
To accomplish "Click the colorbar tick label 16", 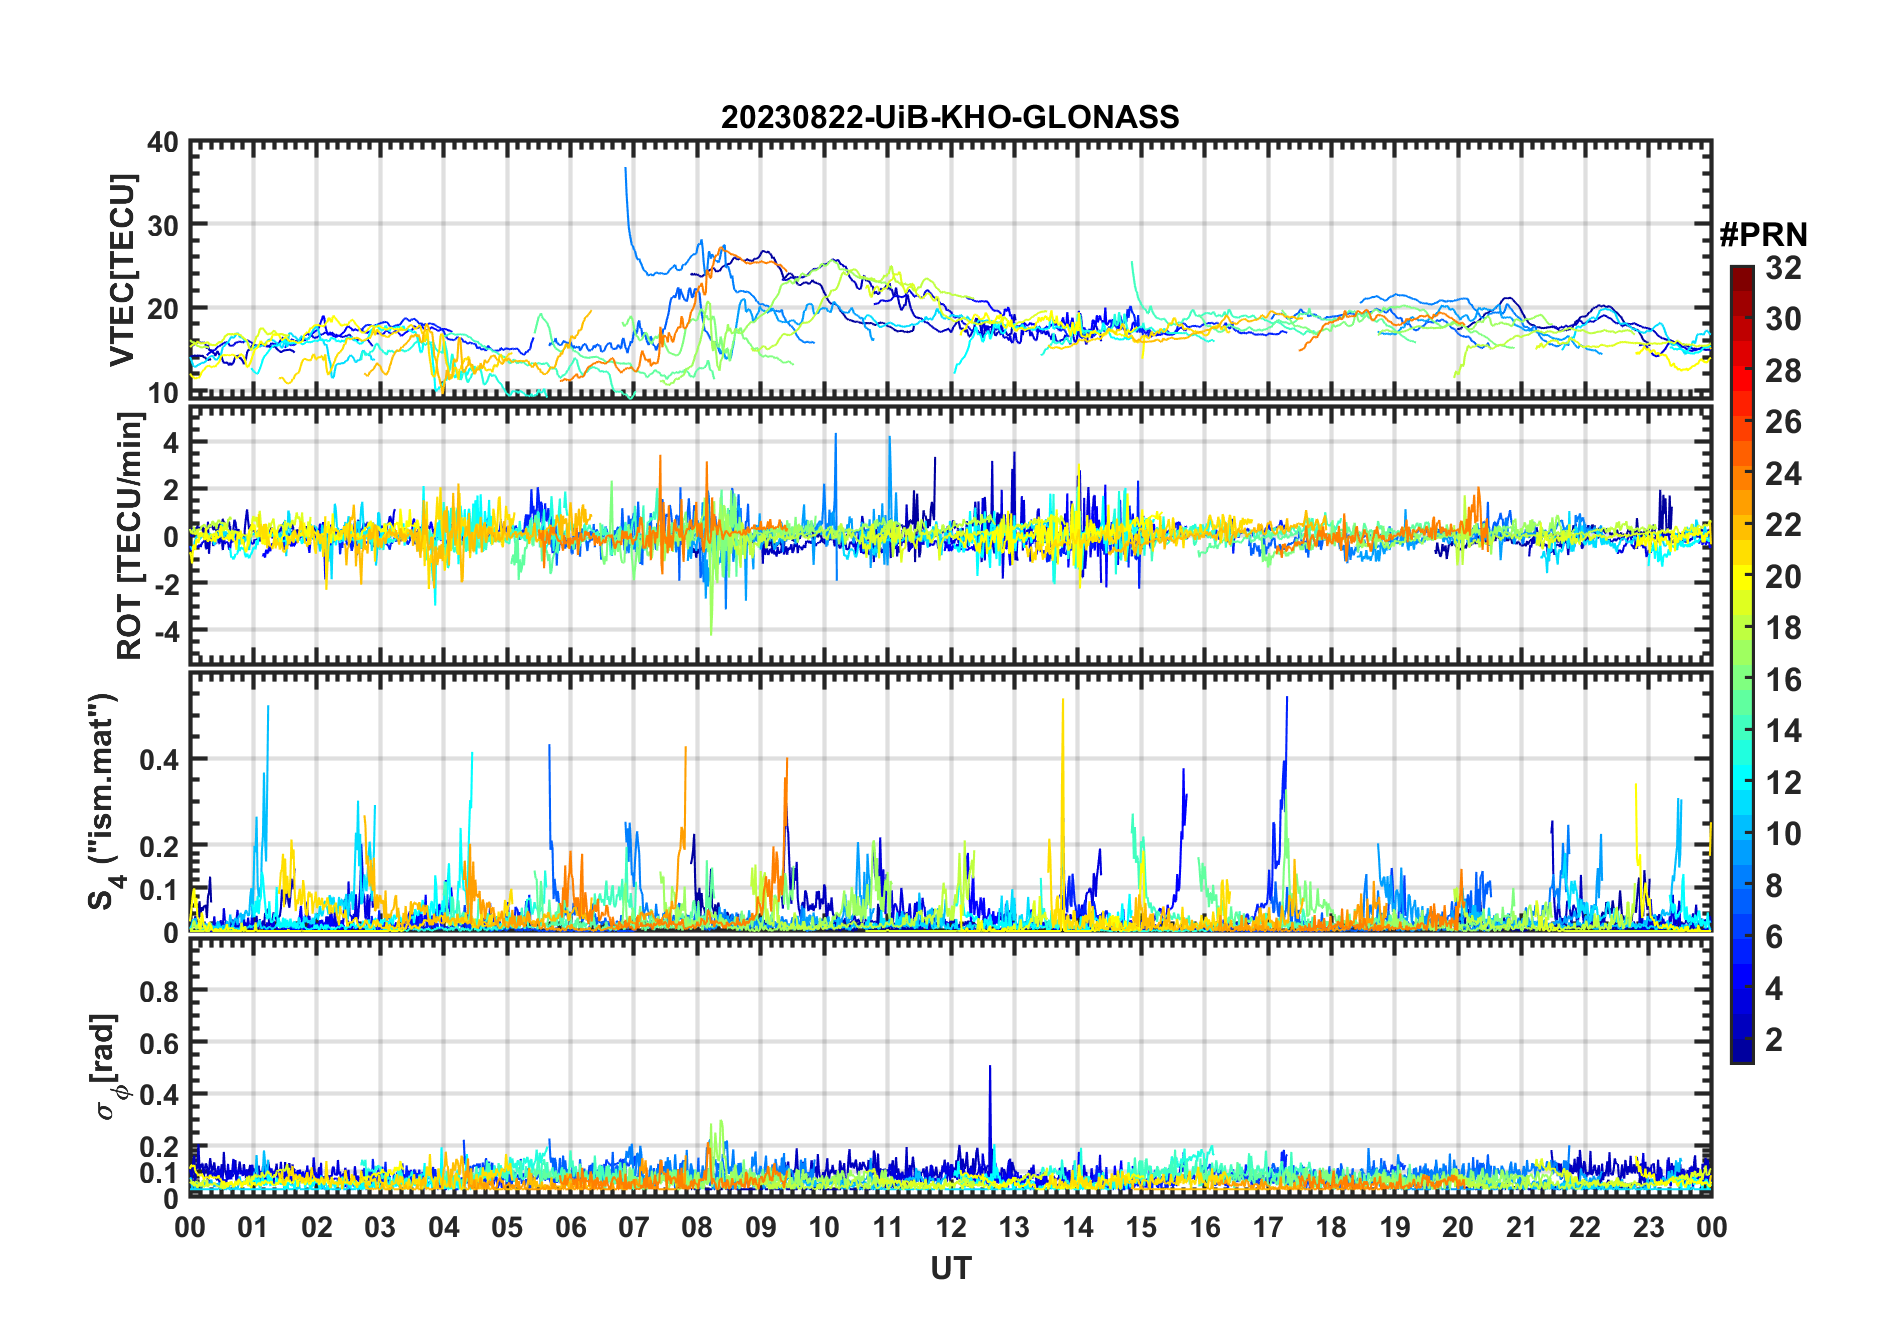I will point(1782,680).
